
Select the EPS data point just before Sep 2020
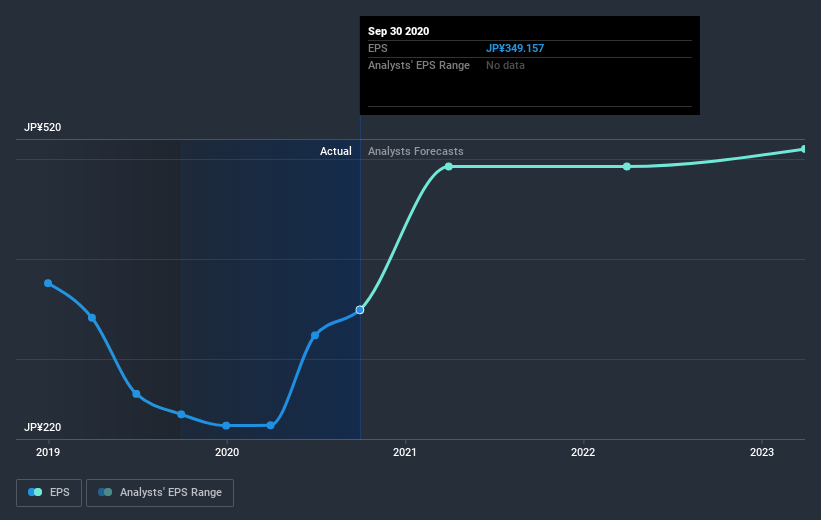(x=315, y=335)
